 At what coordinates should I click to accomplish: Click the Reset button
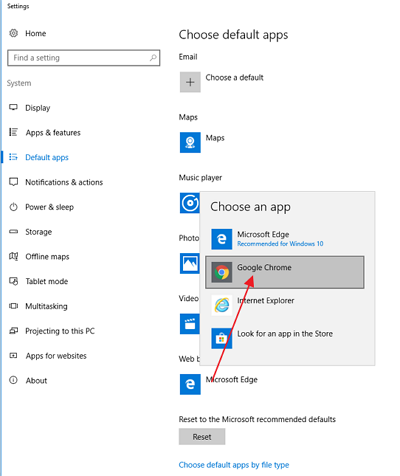pos(202,437)
